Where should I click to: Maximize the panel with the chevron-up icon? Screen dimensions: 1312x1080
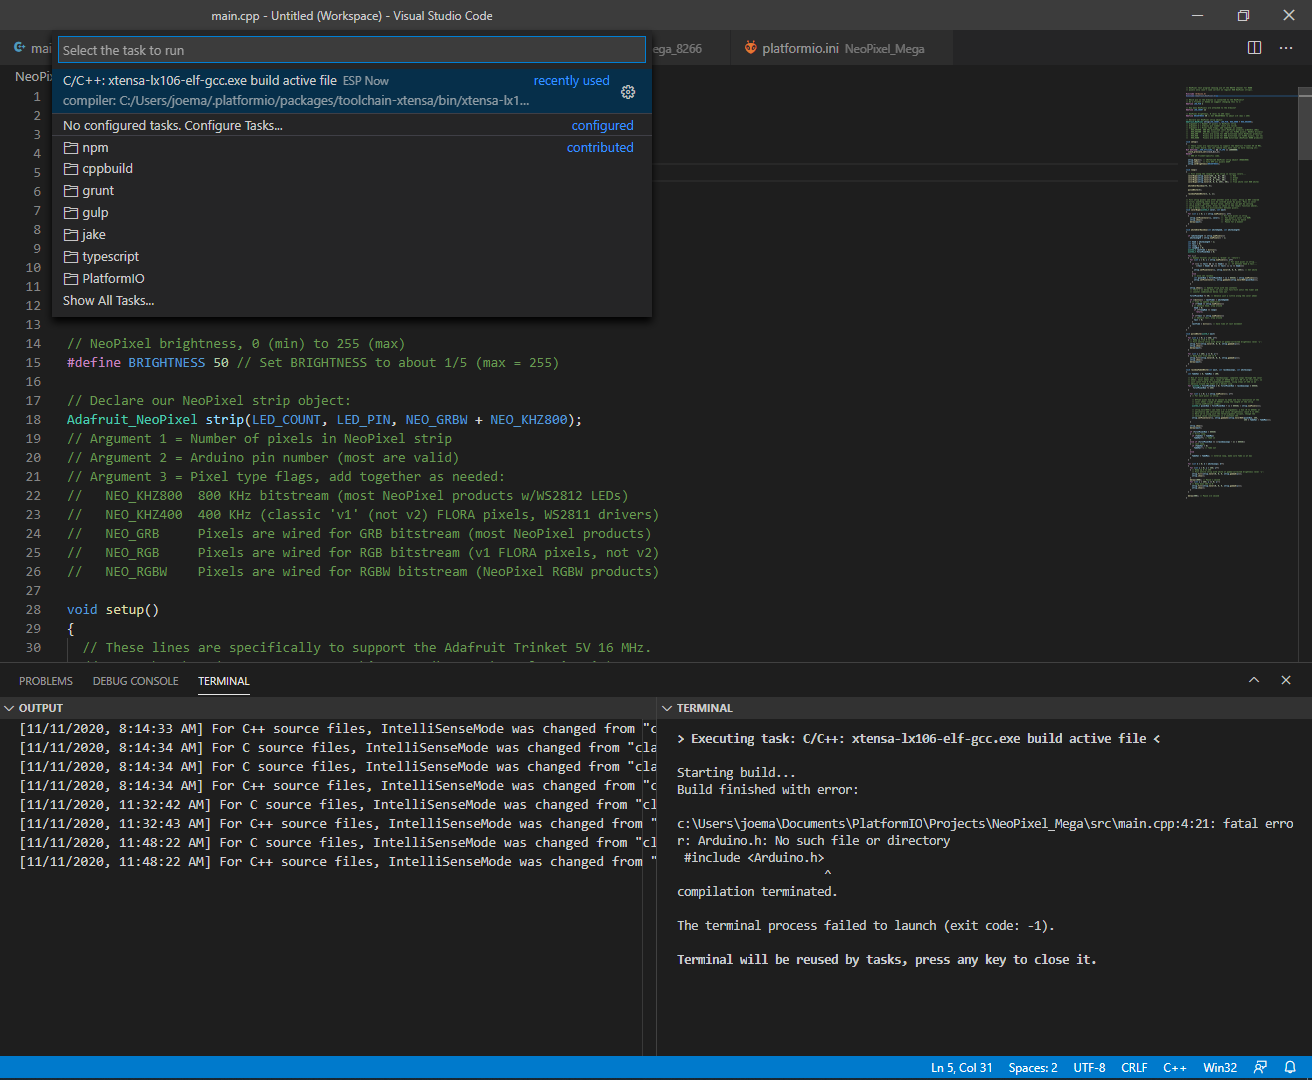coord(1254,680)
